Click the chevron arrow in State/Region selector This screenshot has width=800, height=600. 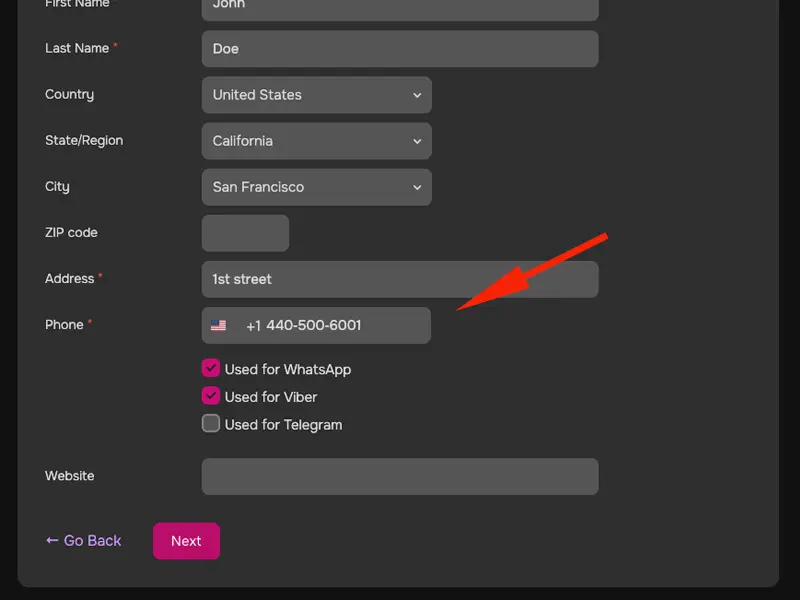(x=417, y=141)
